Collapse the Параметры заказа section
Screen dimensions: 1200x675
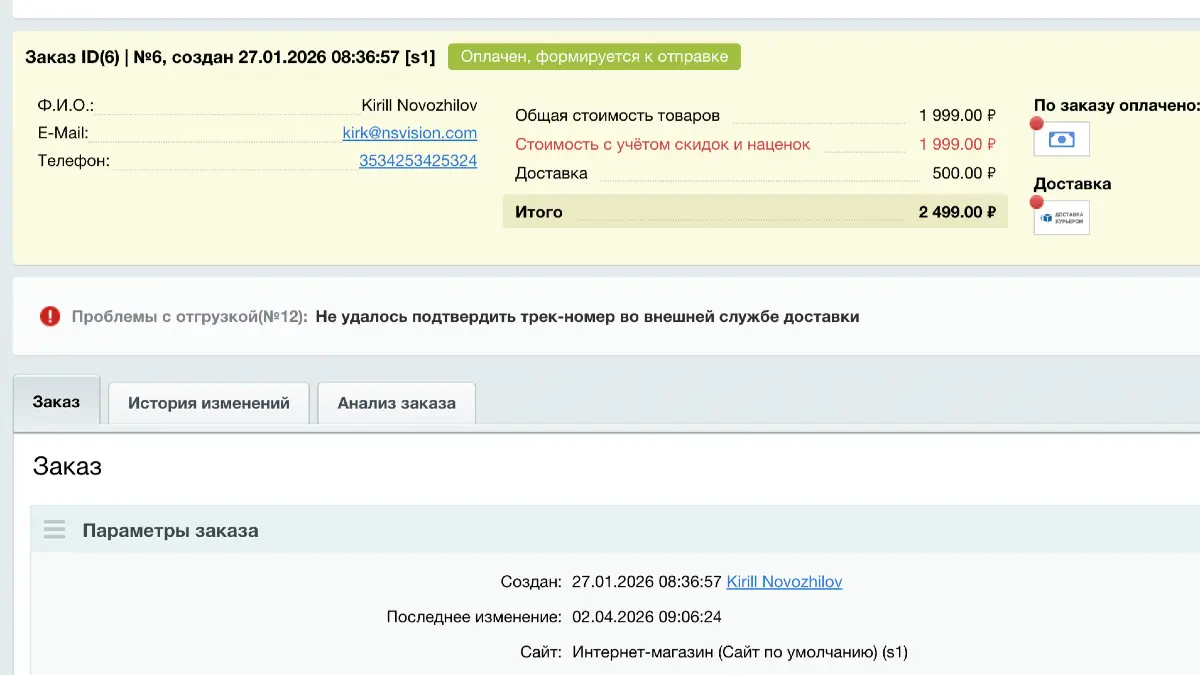pos(170,530)
